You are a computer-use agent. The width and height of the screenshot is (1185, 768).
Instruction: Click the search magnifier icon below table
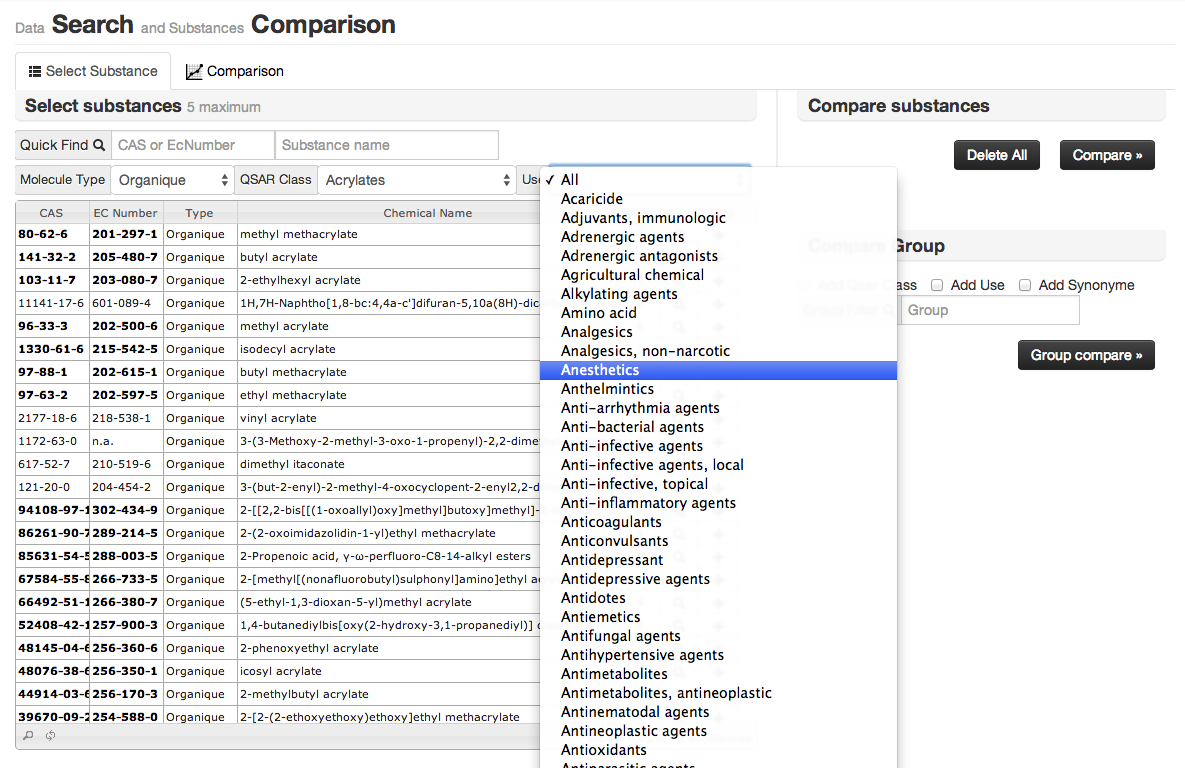click(28, 736)
